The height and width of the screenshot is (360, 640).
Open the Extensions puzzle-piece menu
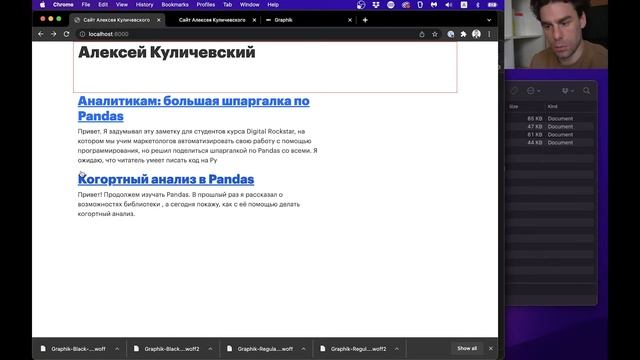coord(463,34)
